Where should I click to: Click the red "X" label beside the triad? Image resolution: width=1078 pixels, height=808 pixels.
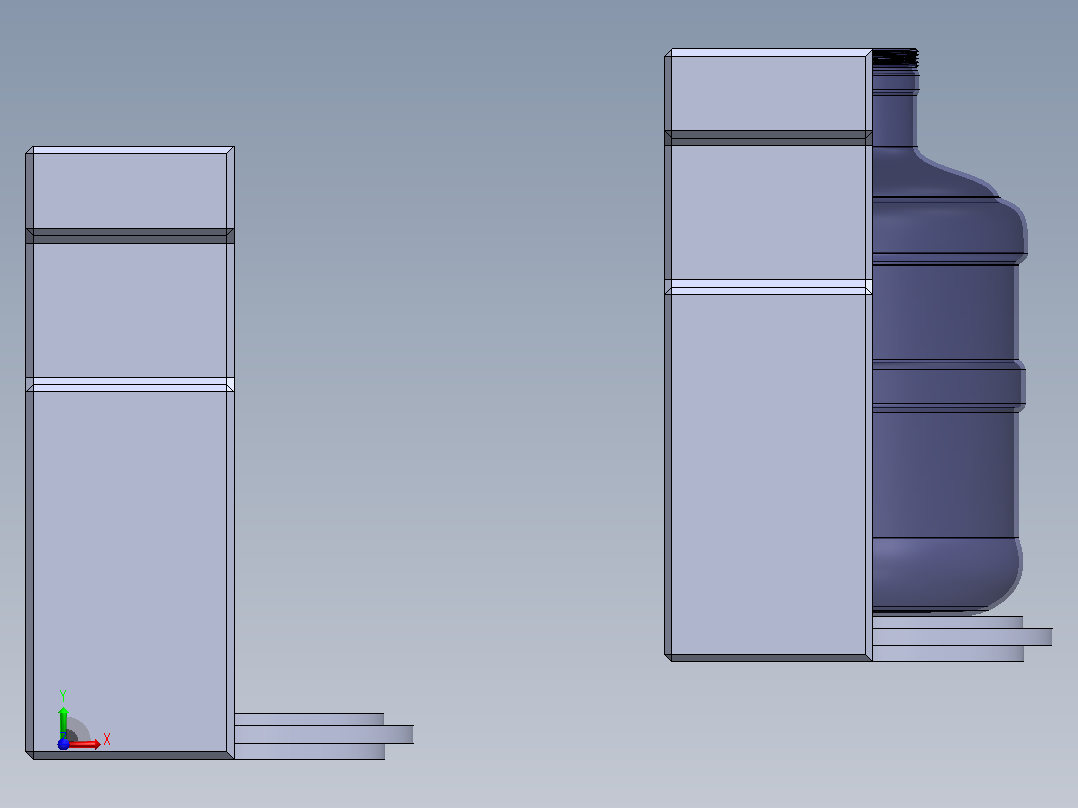tap(107, 740)
